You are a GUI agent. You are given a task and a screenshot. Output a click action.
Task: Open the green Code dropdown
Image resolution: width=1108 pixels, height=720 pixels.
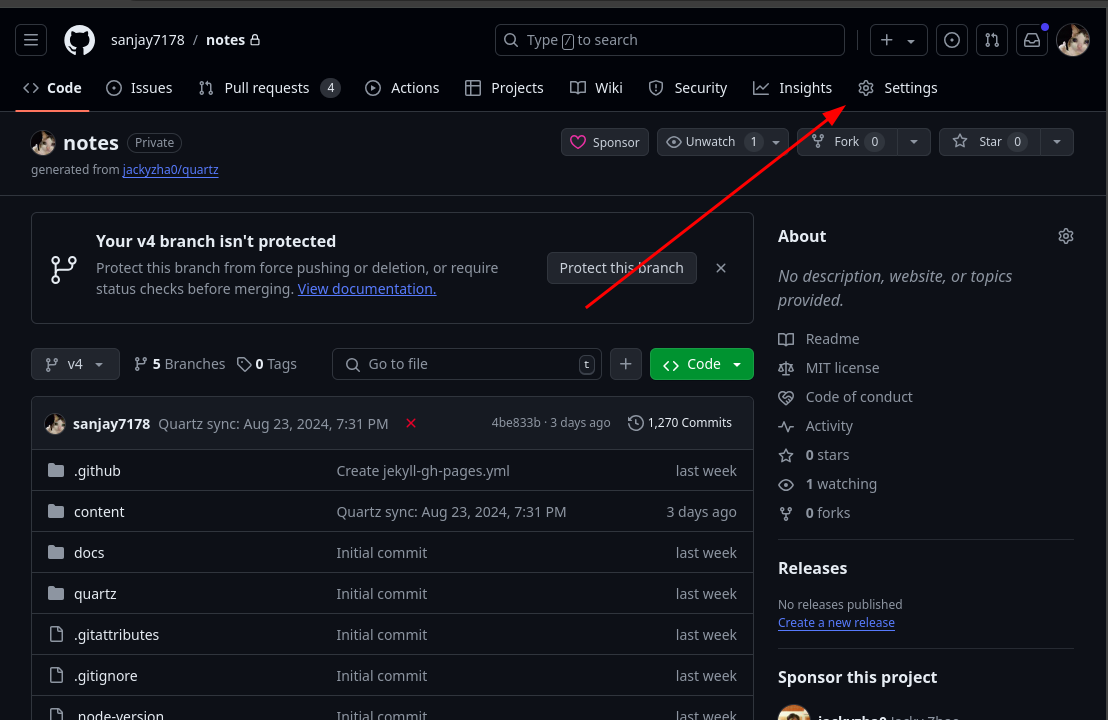702,364
